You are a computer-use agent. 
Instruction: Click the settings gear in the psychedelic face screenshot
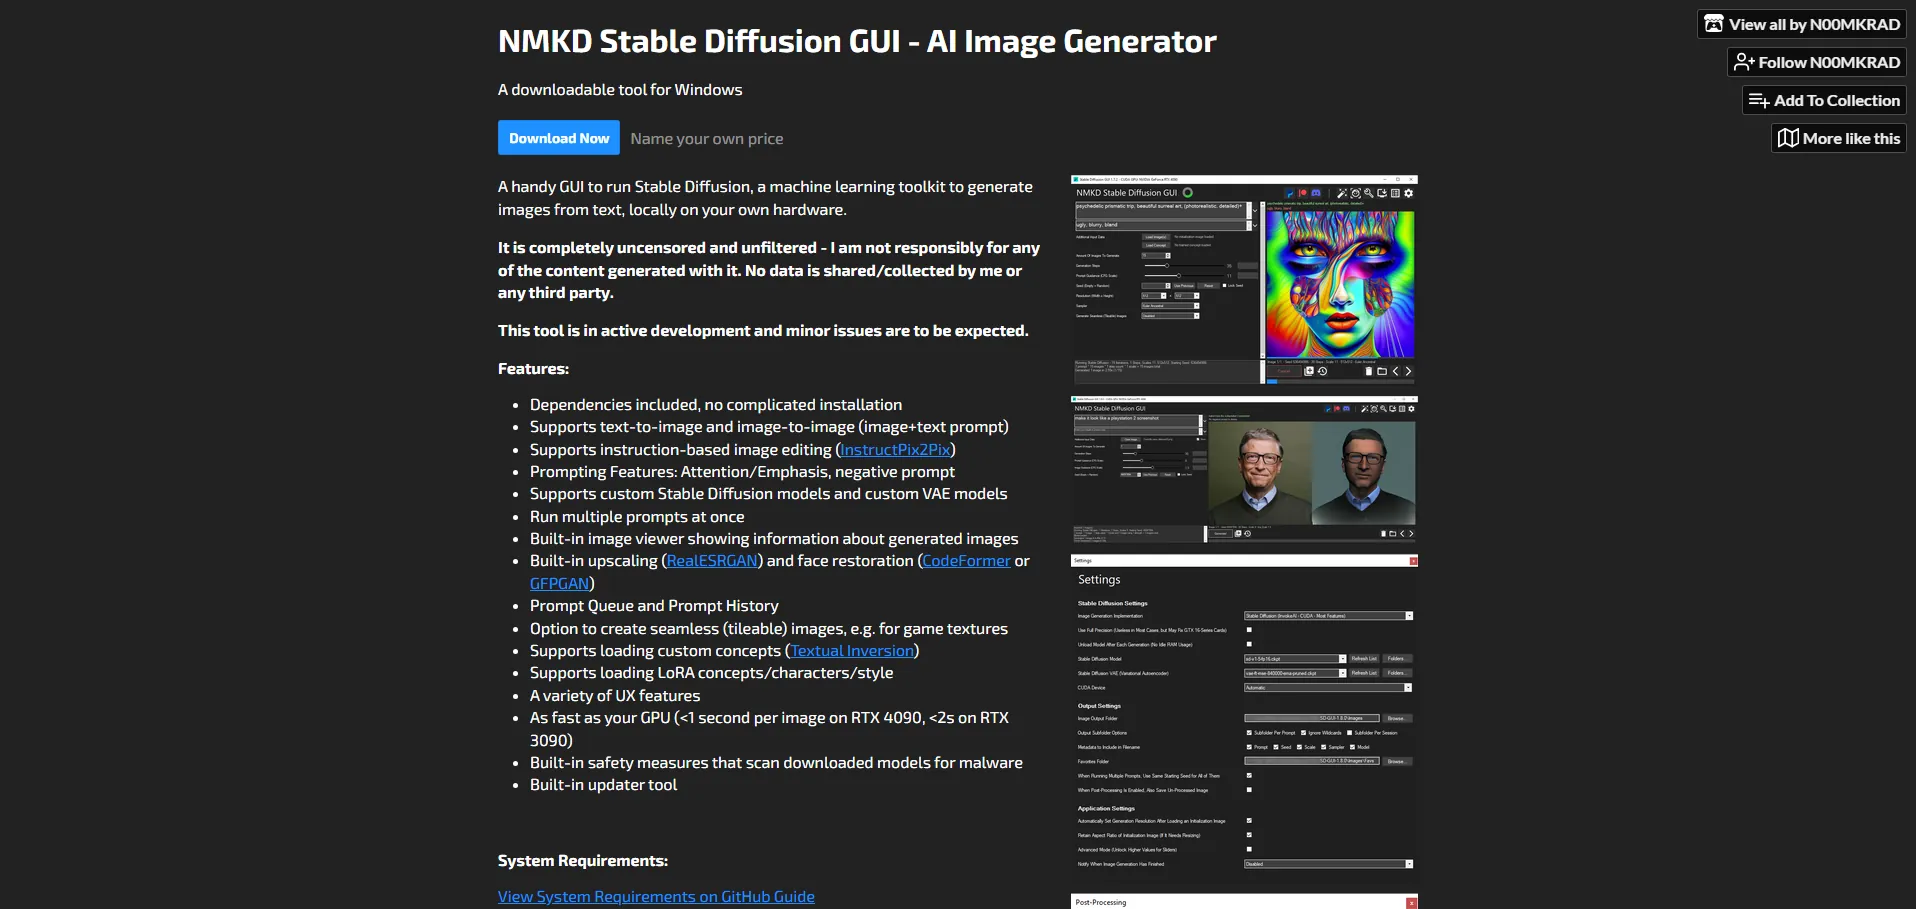pyautogui.click(x=1409, y=193)
